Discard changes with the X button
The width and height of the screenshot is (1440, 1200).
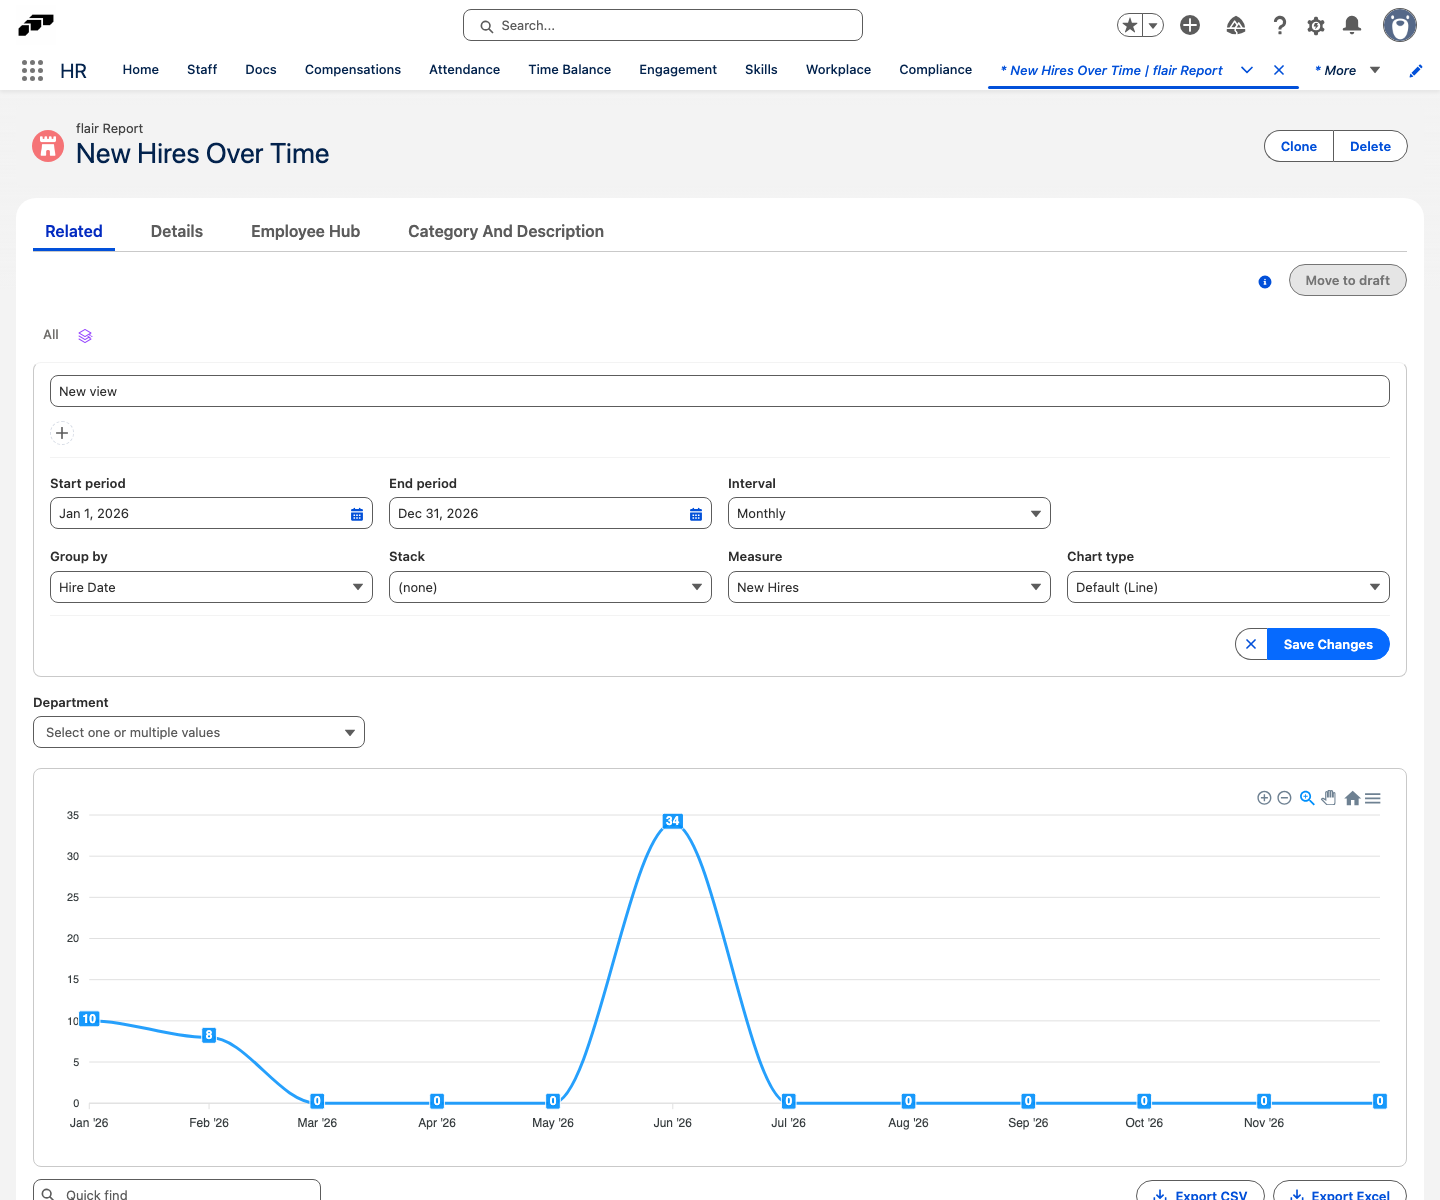point(1251,644)
